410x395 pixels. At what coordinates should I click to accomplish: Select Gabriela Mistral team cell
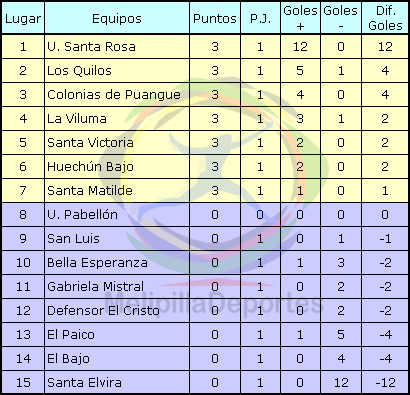pyautogui.click(x=95, y=287)
